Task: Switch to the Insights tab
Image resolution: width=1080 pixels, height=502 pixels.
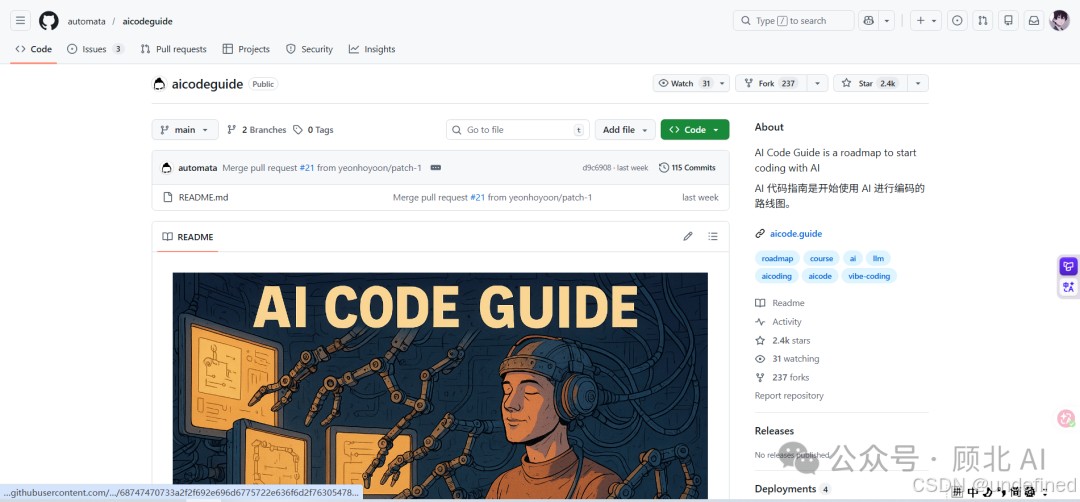Action: click(x=372, y=49)
